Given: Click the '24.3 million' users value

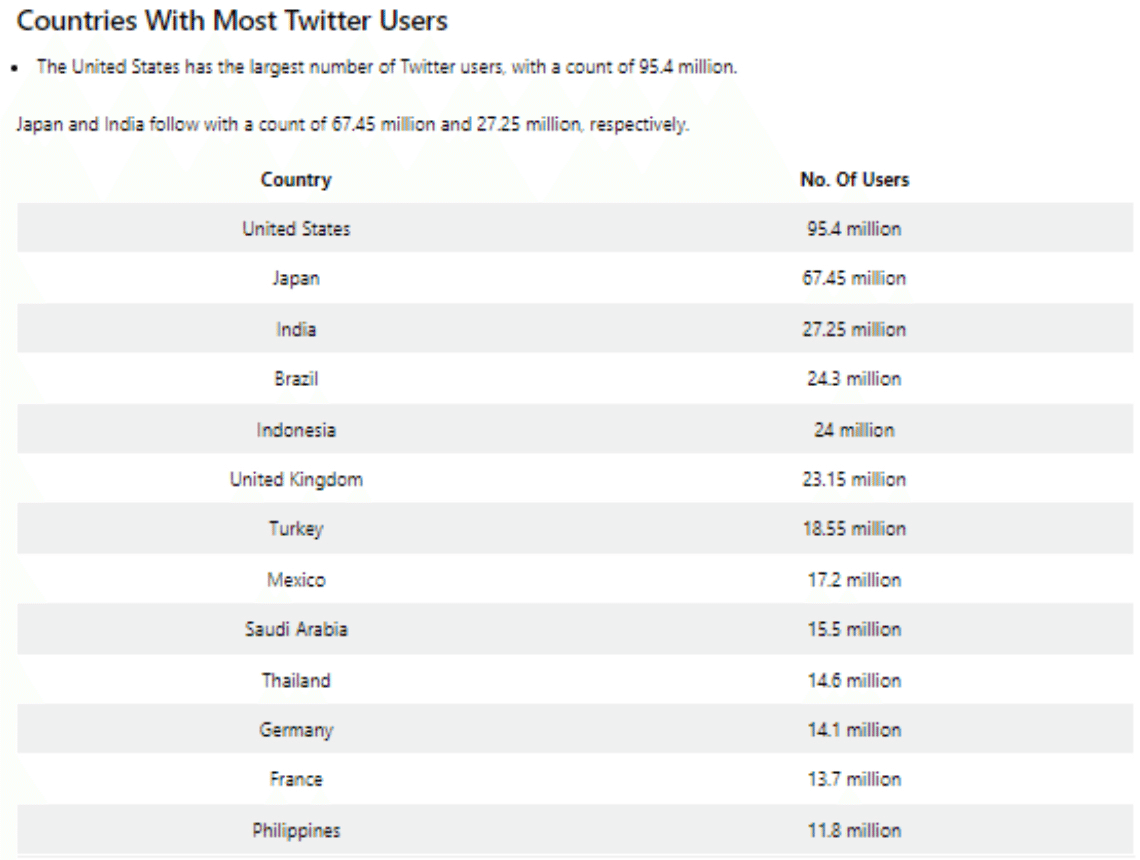Looking at the screenshot, I should click(x=854, y=379).
